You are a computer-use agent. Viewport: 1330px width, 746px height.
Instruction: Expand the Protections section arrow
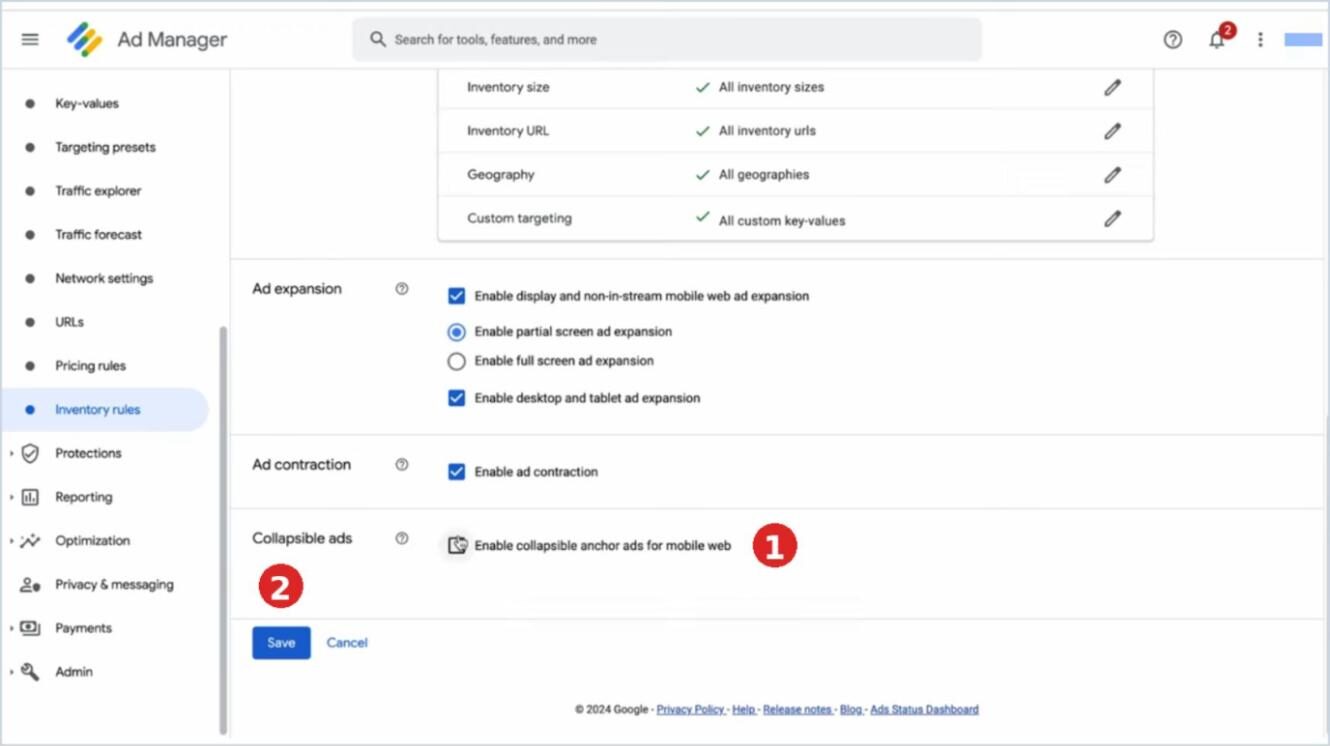[12, 454]
